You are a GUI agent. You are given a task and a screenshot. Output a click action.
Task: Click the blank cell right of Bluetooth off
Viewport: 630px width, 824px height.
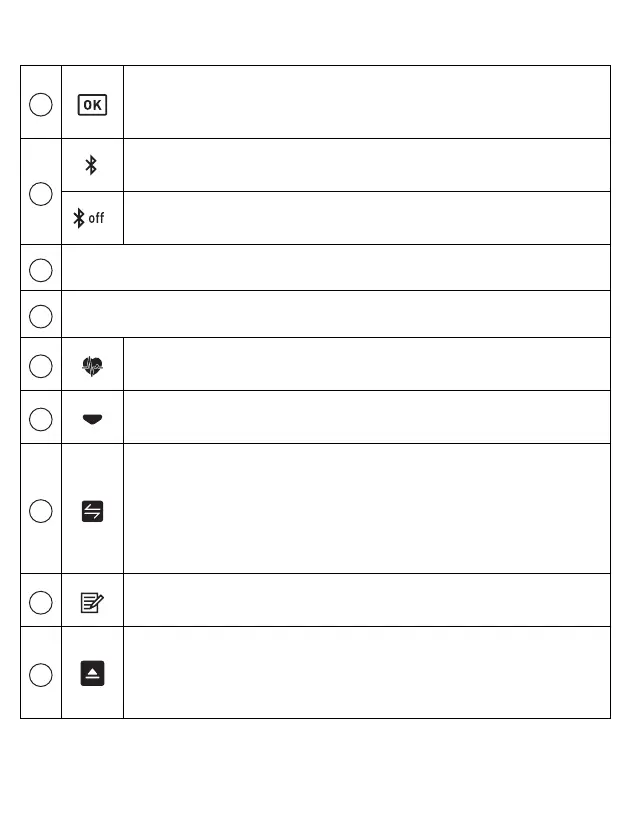pyautogui.click(x=366, y=218)
